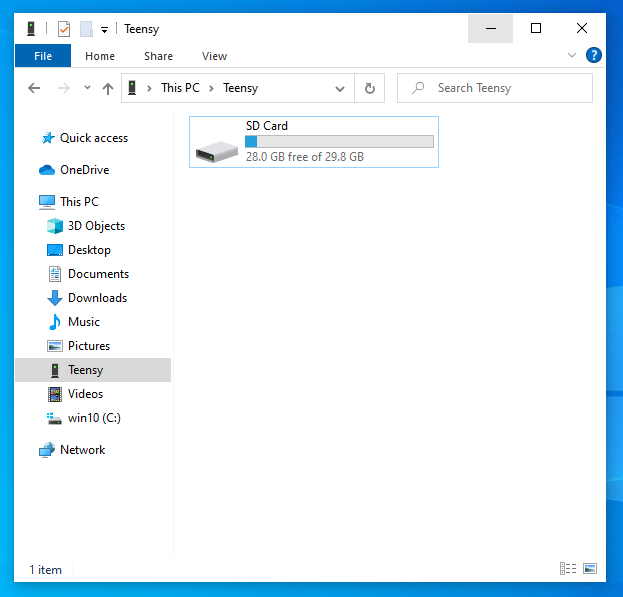Switch to the View ribbon tab

[x=214, y=56]
